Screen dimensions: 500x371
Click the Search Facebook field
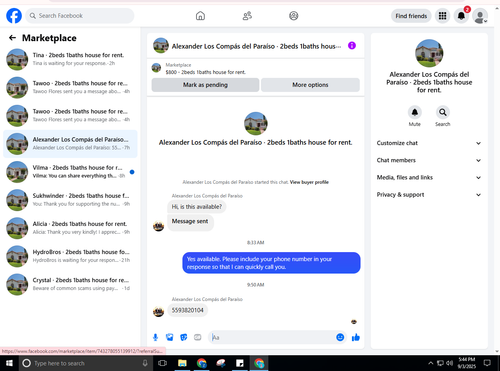pos(80,16)
